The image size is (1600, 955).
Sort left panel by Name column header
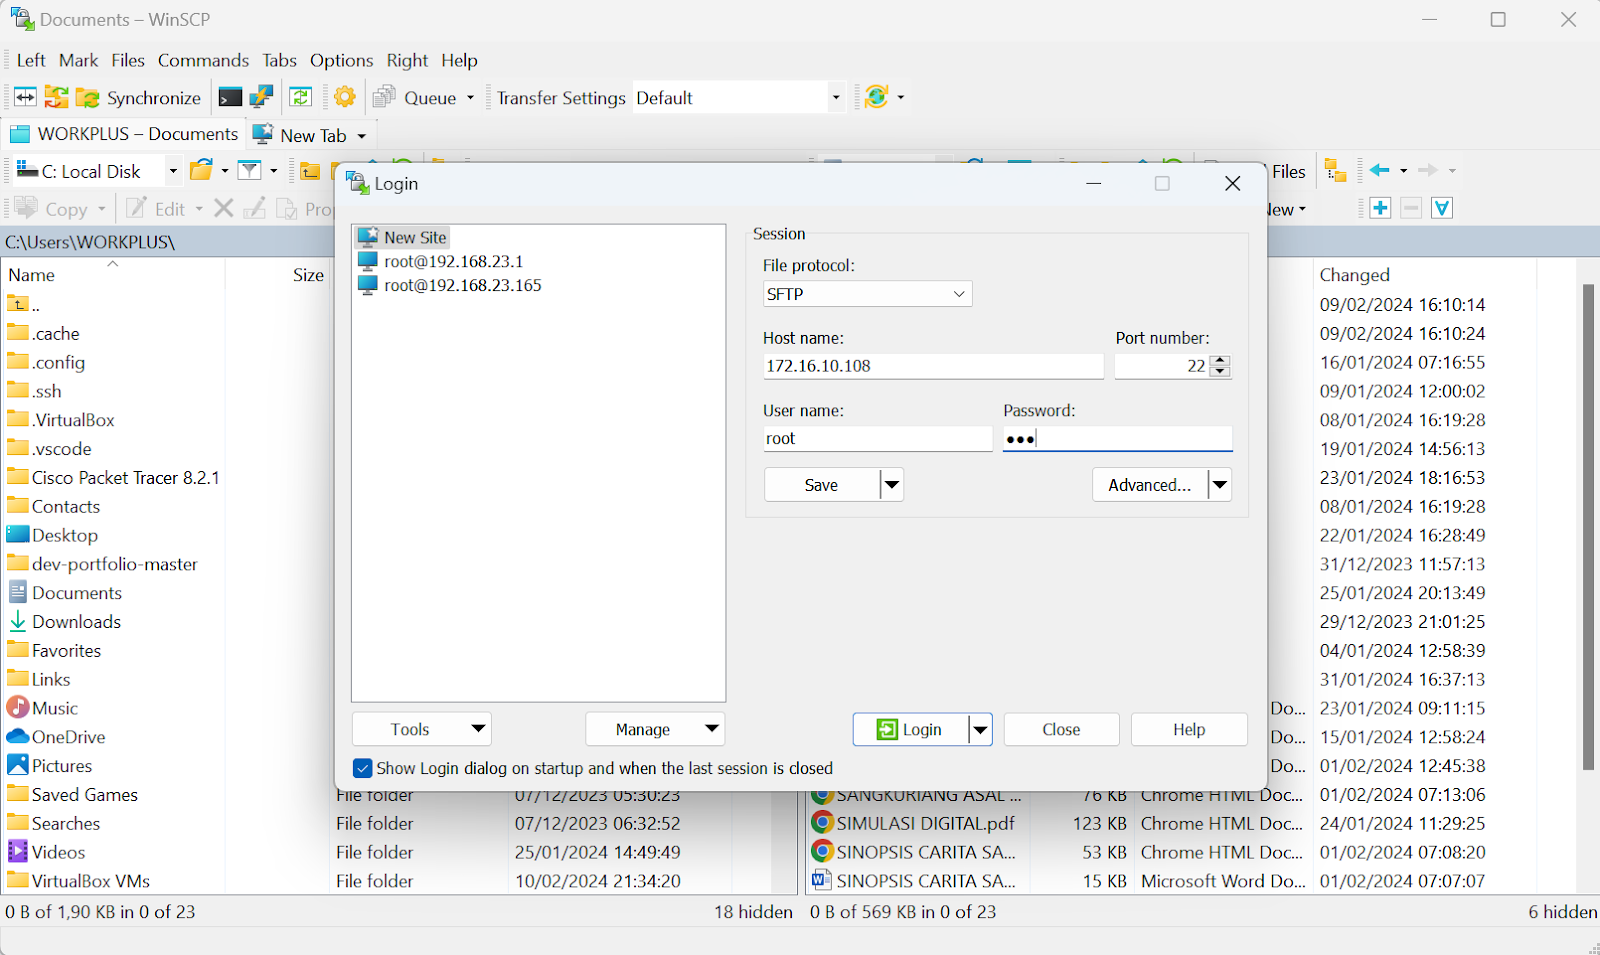(x=114, y=274)
